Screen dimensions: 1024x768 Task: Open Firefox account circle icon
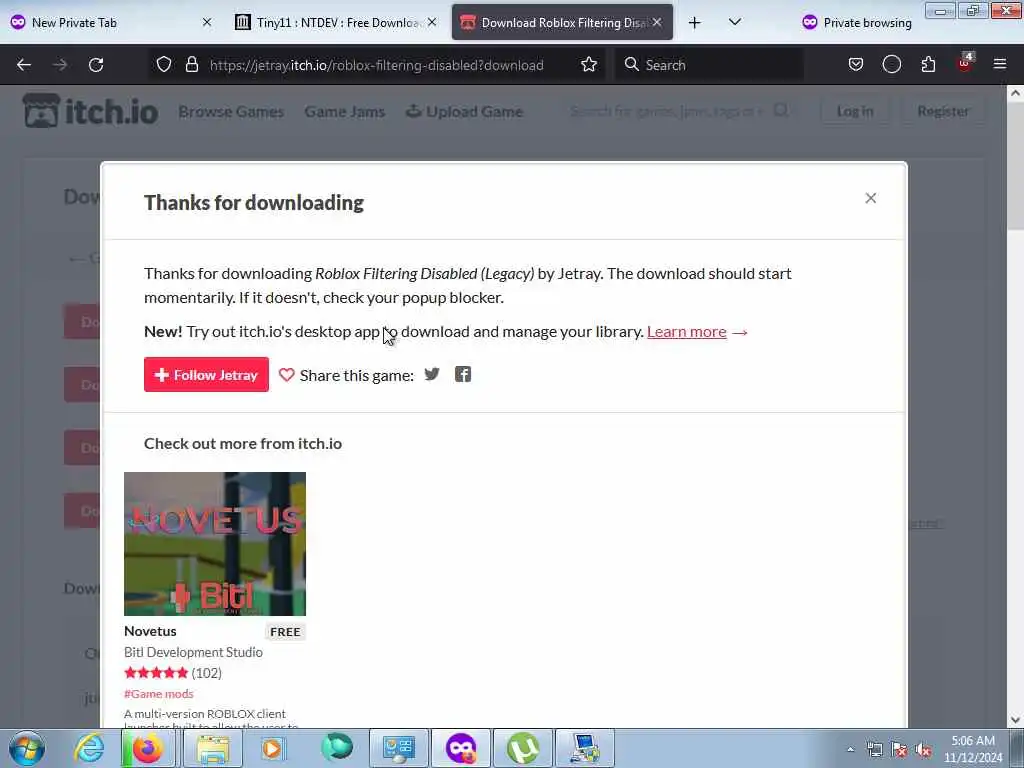tap(891, 64)
